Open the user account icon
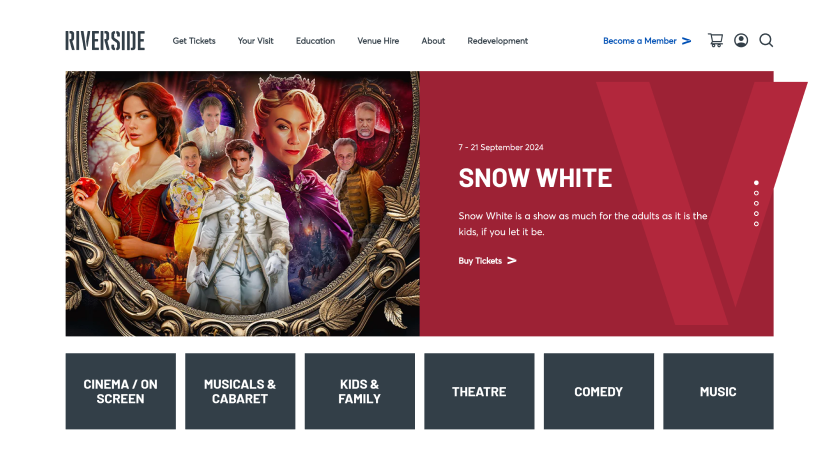This screenshot has width=838, height=474. click(741, 41)
